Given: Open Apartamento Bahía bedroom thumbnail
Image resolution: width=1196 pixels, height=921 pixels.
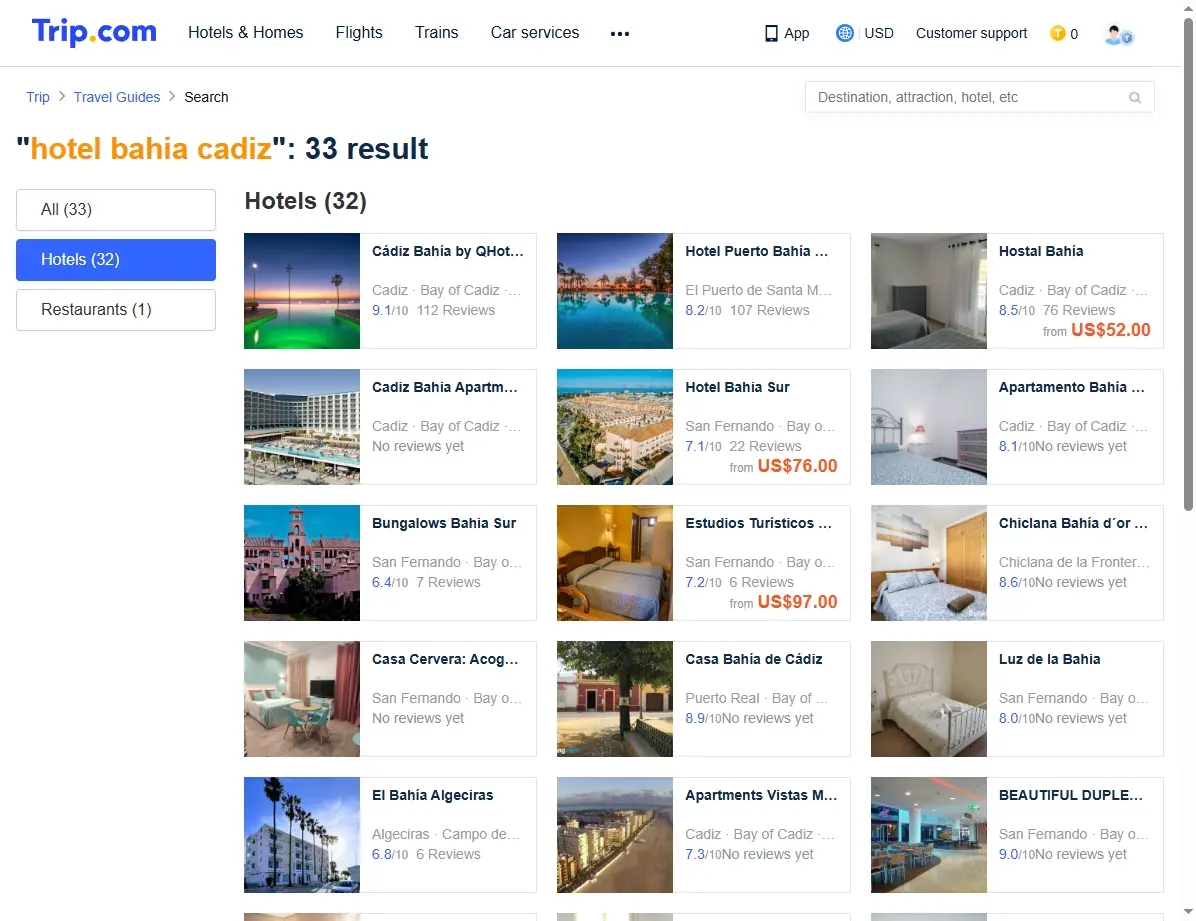Looking at the screenshot, I should [x=929, y=427].
